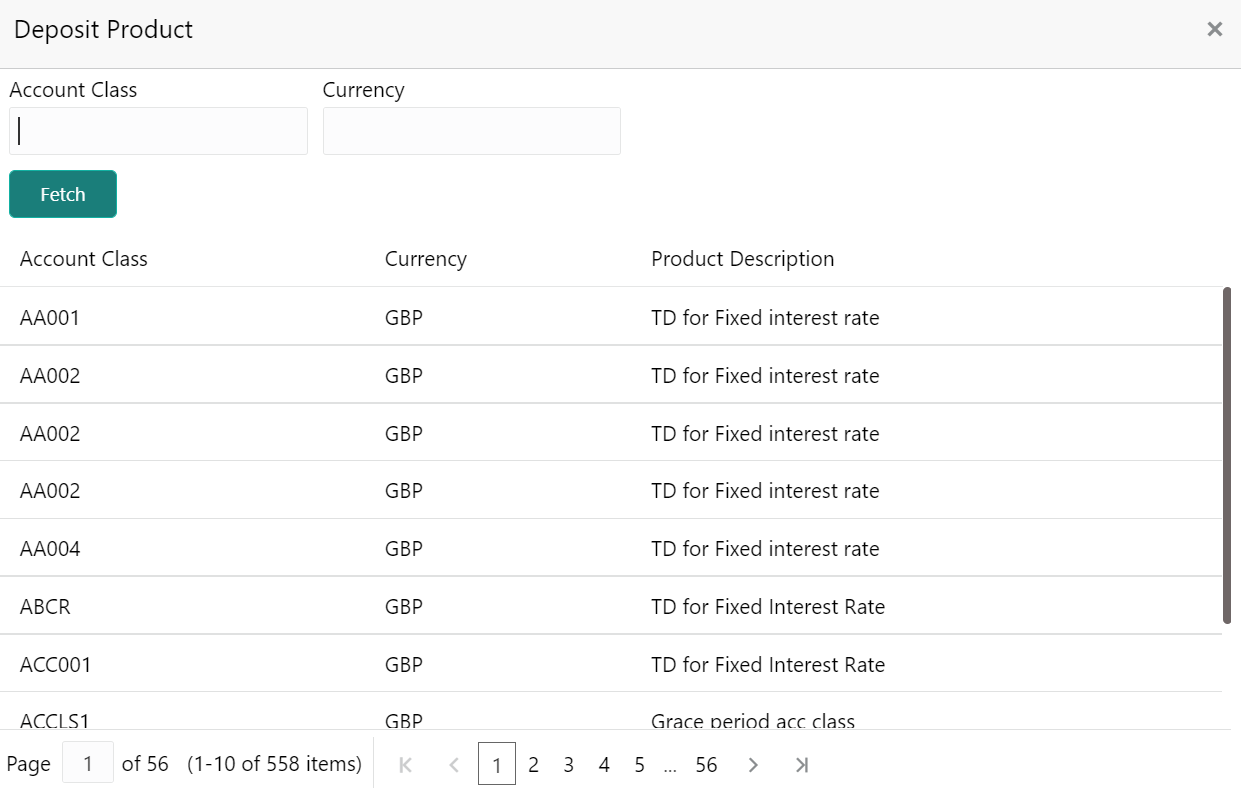Click the vertical scrollbar of the table
Screen dimensions: 1241x793
[1227, 455]
